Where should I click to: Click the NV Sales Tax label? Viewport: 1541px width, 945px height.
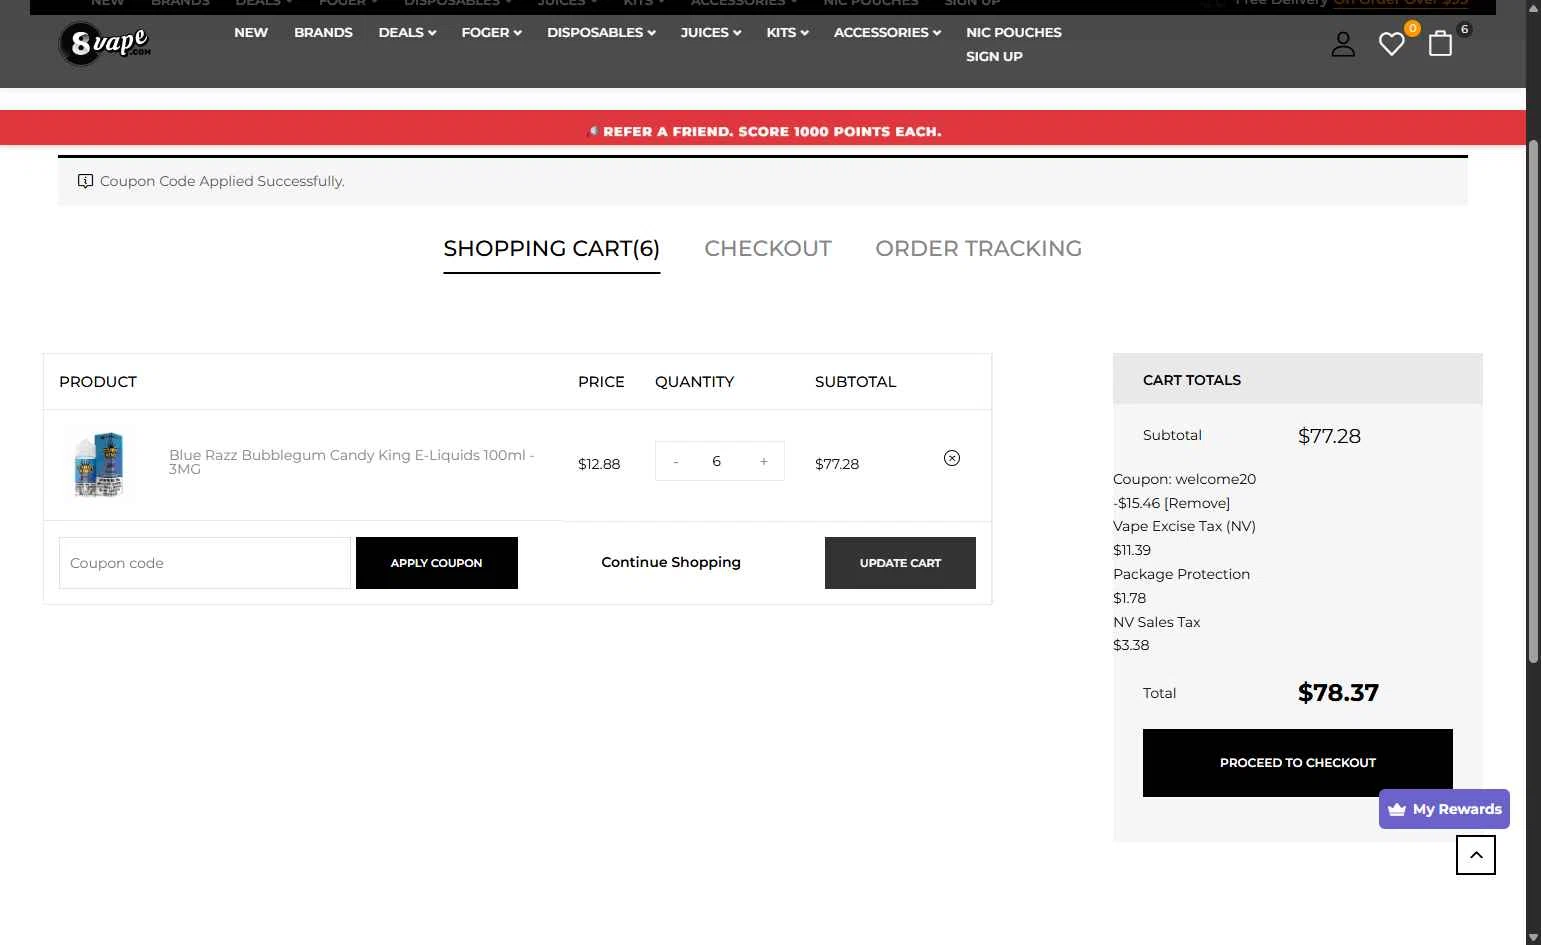1156,622
